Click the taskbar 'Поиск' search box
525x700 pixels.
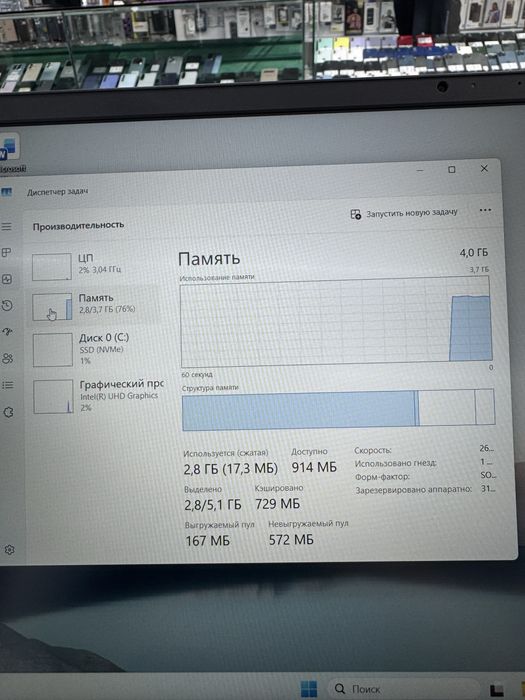pyautogui.click(x=404, y=689)
